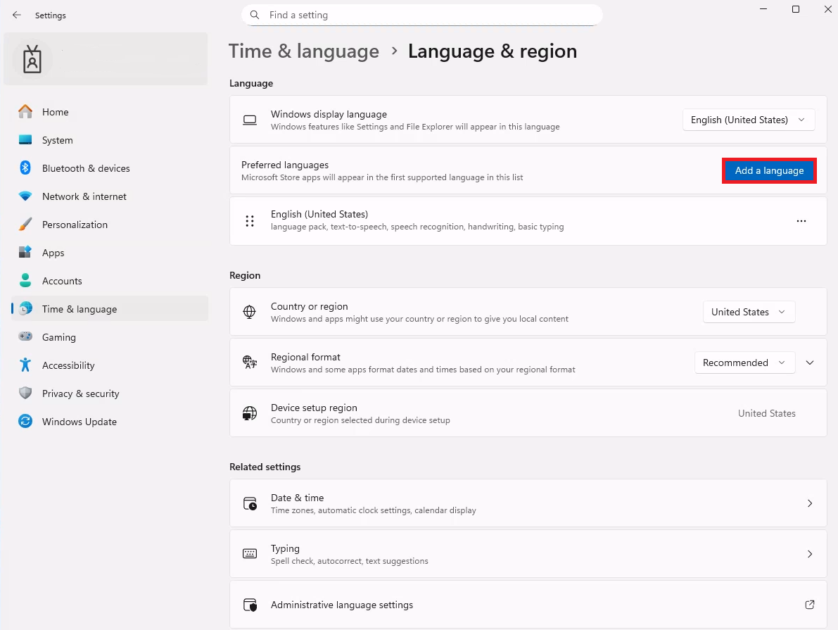838x630 pixels.
Task: Click the Network wifi icon
Action: (x=25, y=196)
